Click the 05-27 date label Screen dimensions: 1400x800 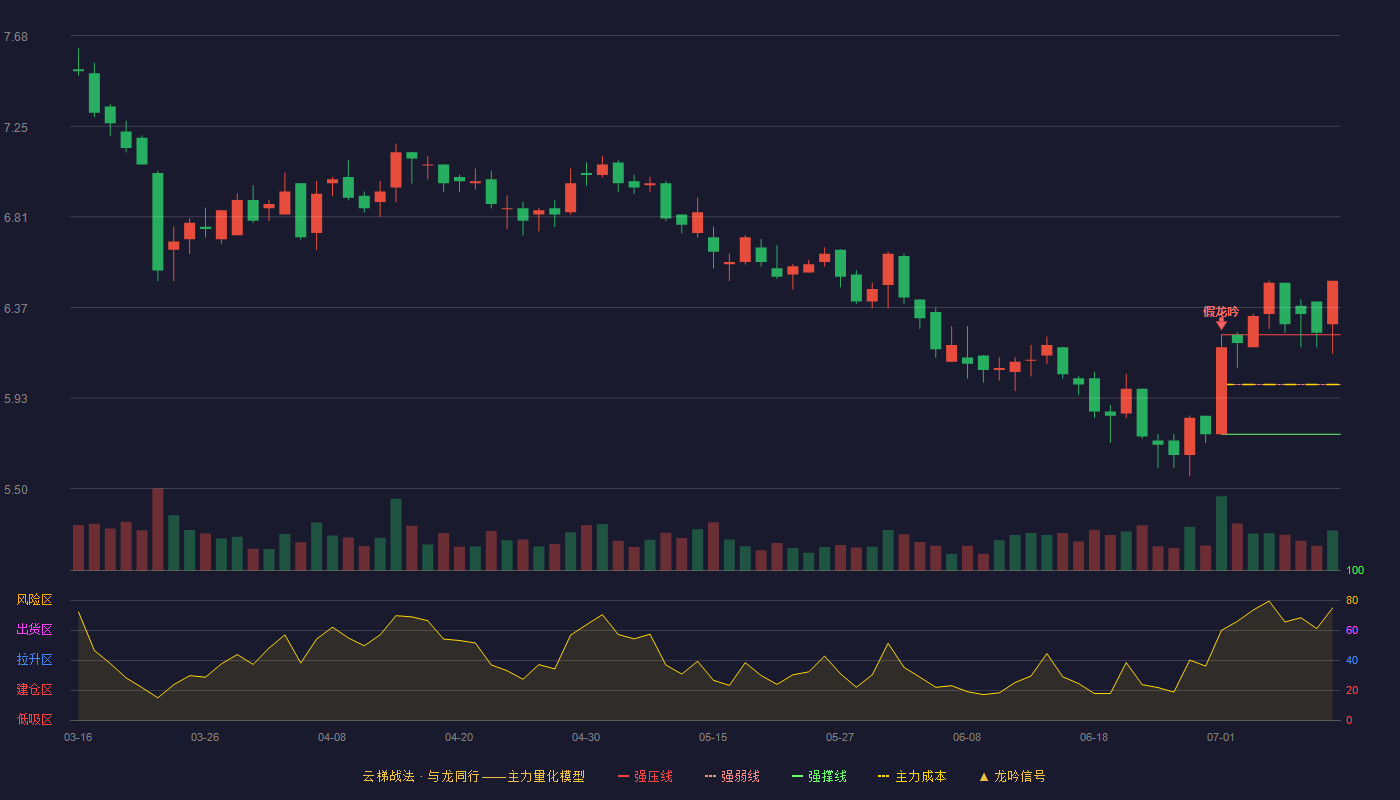[x=840, y=737]
